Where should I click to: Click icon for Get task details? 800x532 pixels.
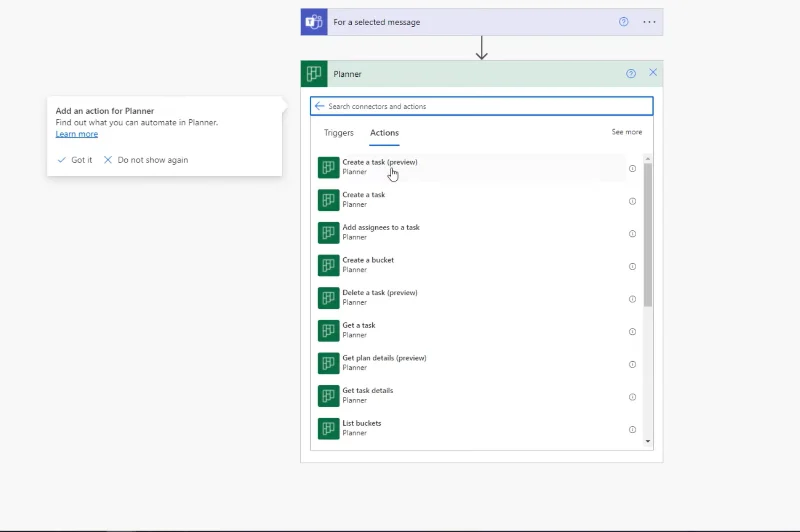329,396
